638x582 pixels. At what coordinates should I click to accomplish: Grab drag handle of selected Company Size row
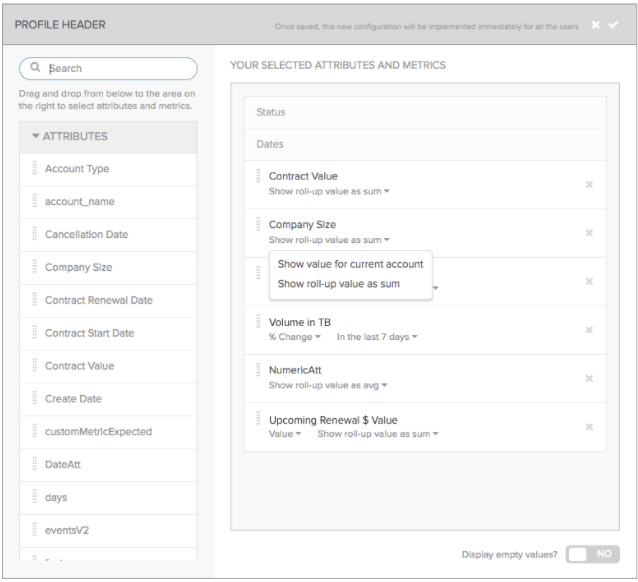pyautogui.click(x=258, y=224)
